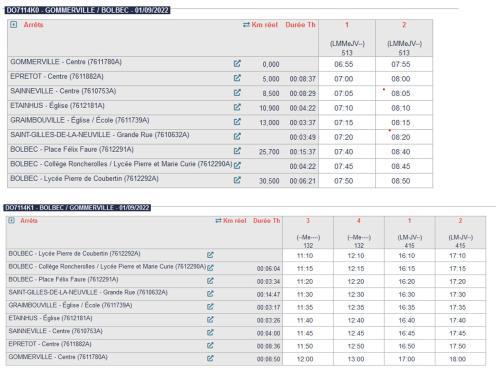The image size is (500, 377).
Task: Open edit icon for GOMMERVILLE - Centre top row
Action: [237, 63]
